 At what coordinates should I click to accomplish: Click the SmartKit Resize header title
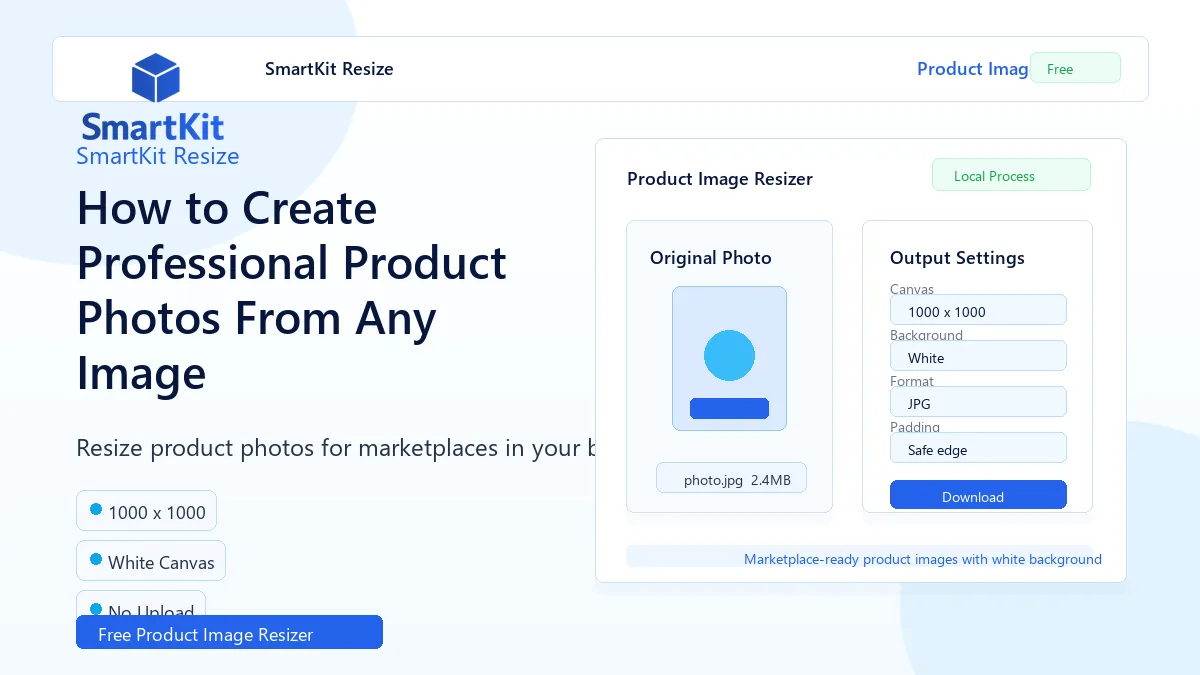329,69
